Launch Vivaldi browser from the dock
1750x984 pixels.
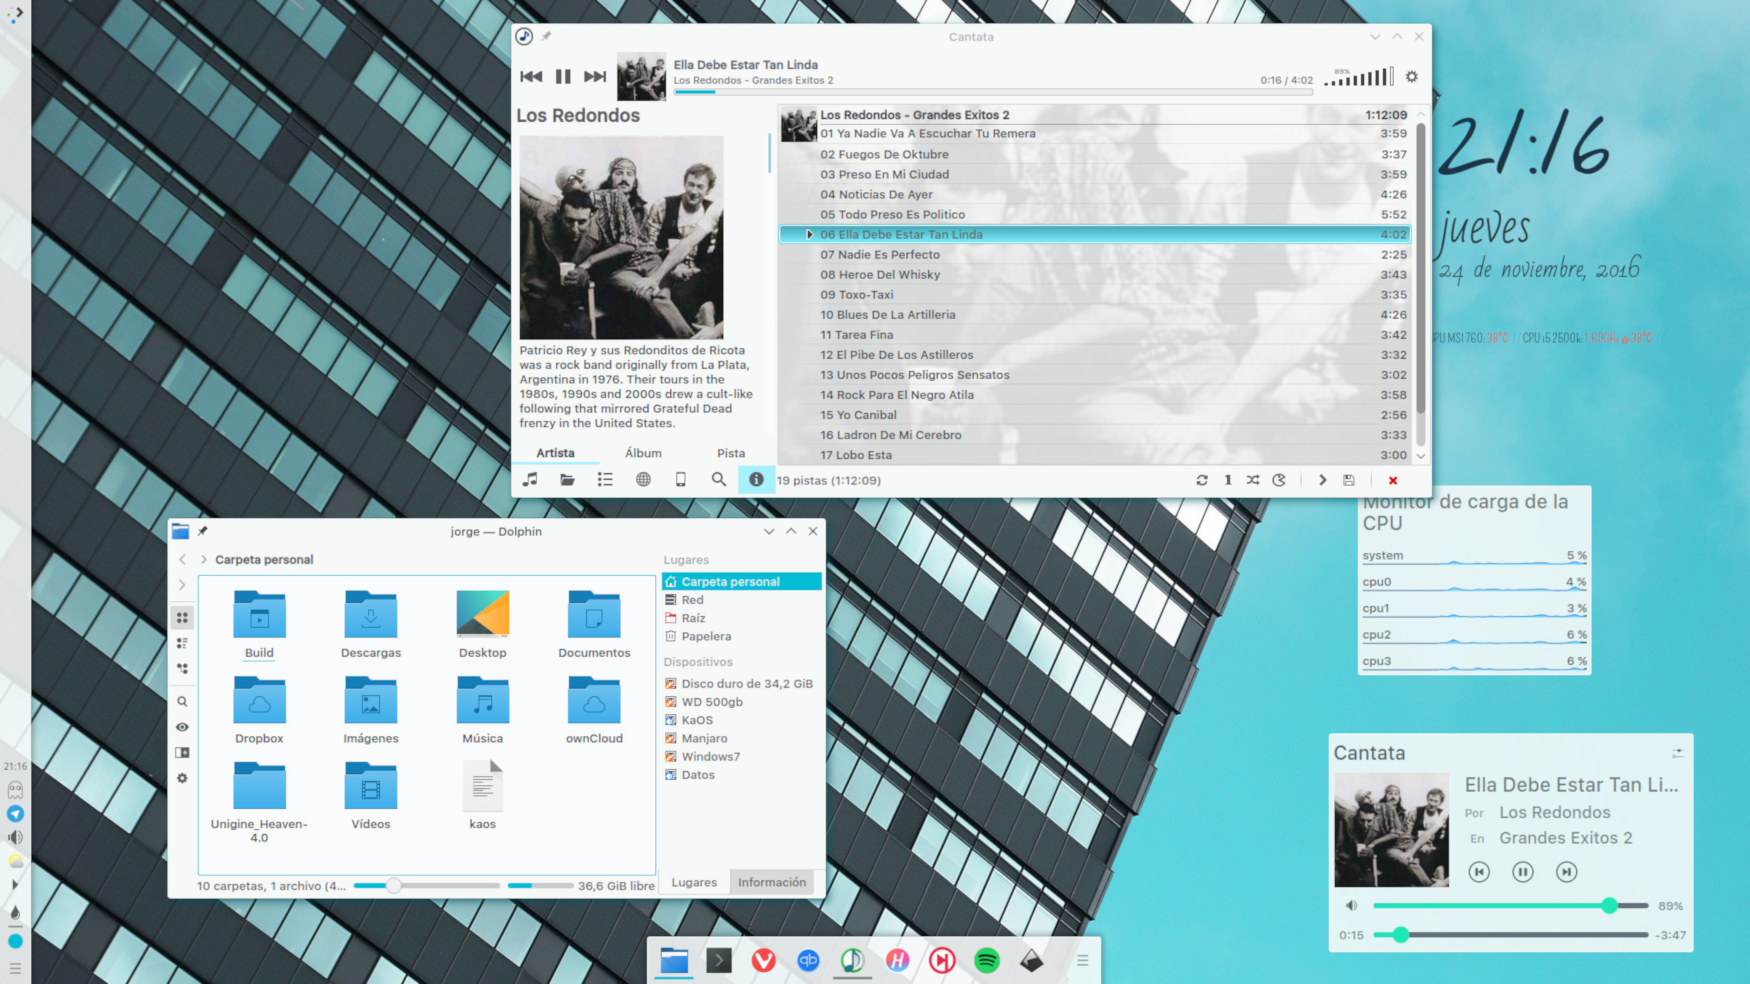click(763, 960)
